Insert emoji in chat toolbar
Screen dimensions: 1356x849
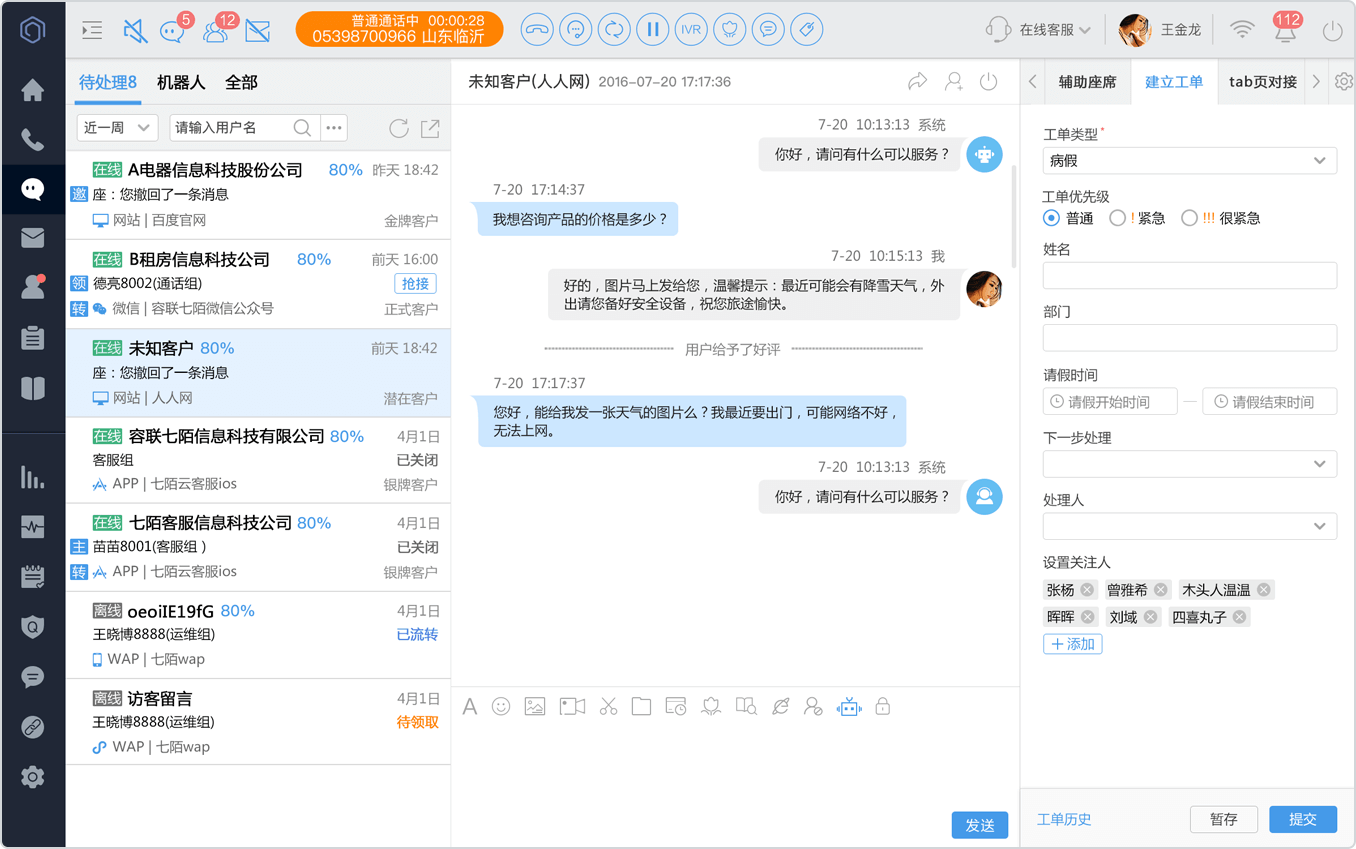(x=502, y=707)
